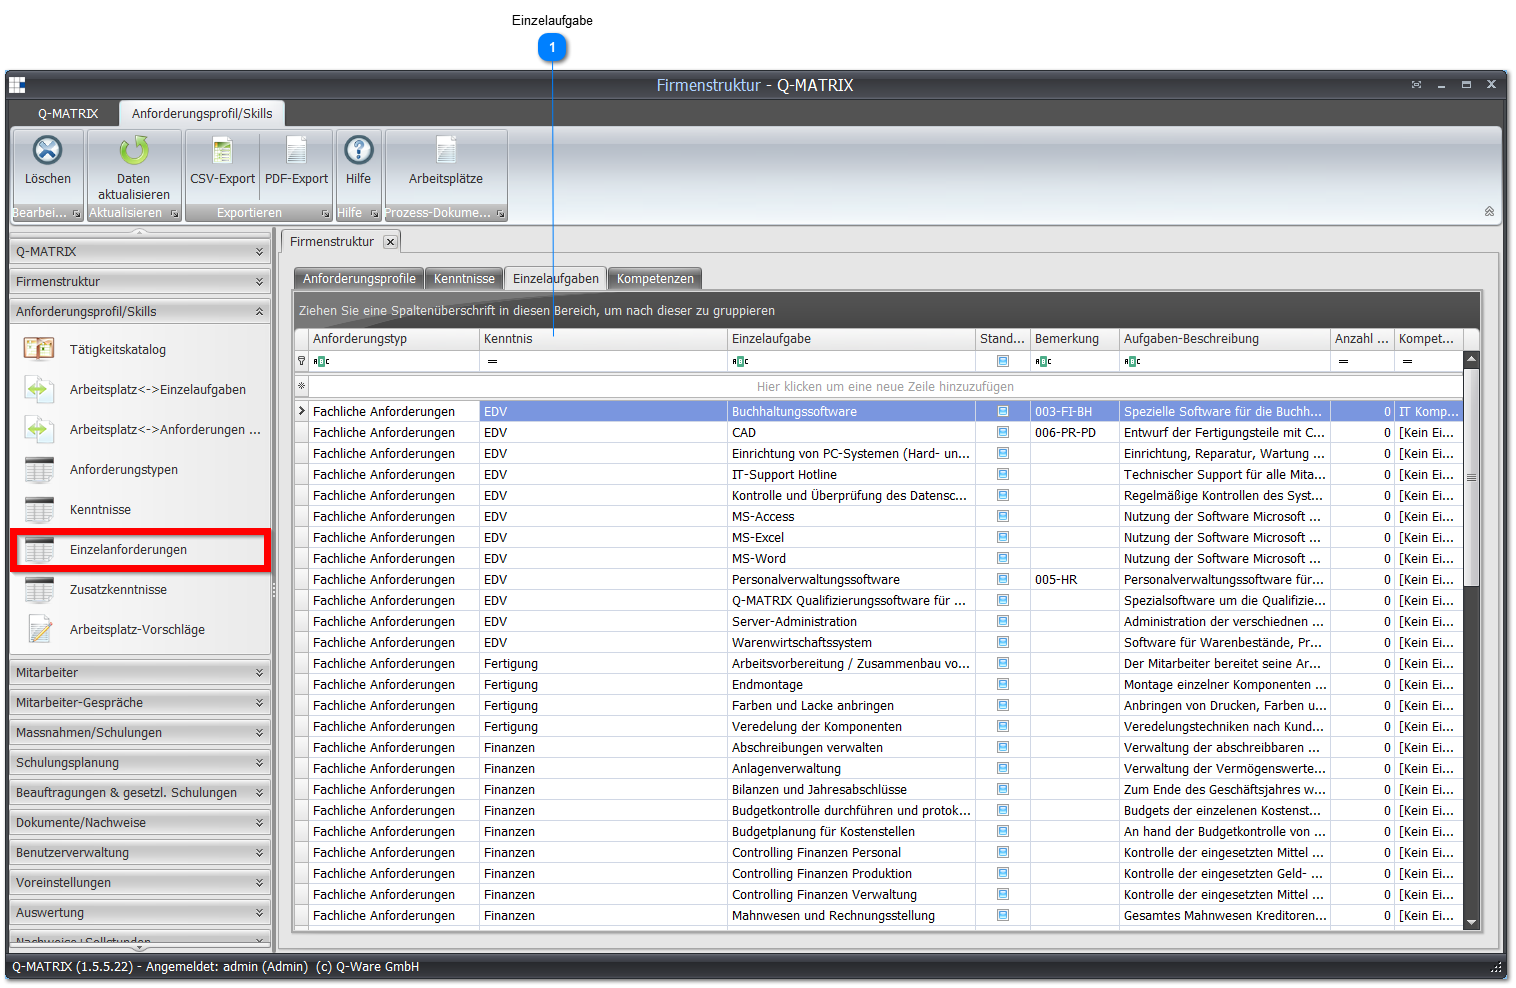Switch to the Kompetenzen tab
1516x988 pixels.
coord(655,278)
